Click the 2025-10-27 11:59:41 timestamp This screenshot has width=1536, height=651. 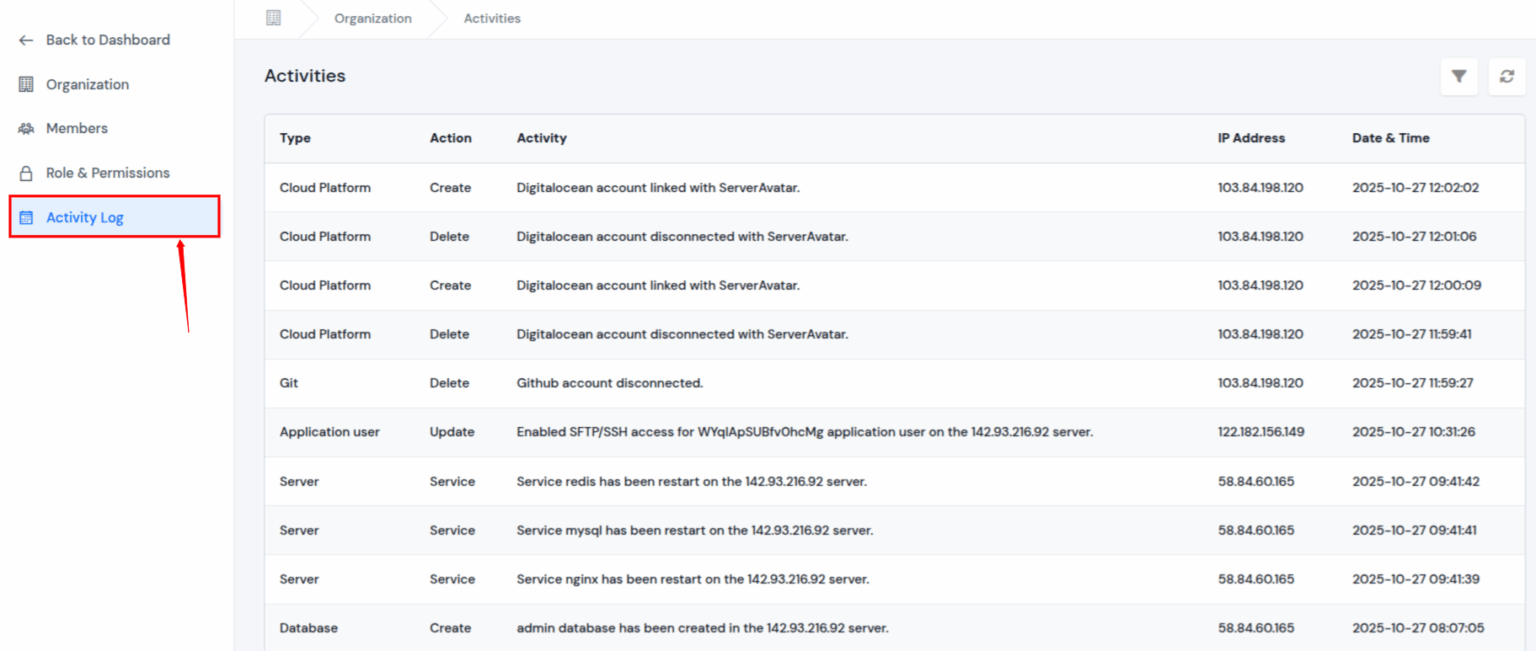pos(1412,335)
